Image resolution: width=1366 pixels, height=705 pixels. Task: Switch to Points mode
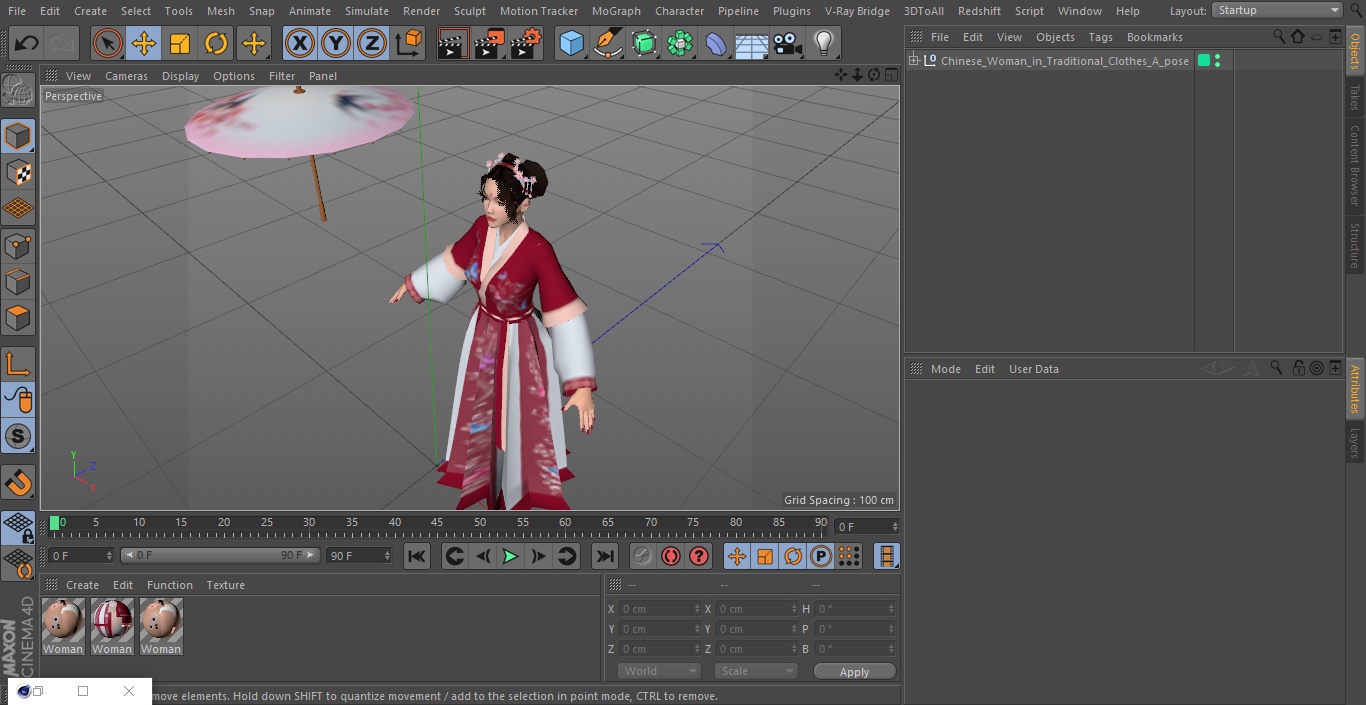tap(18, 245)
